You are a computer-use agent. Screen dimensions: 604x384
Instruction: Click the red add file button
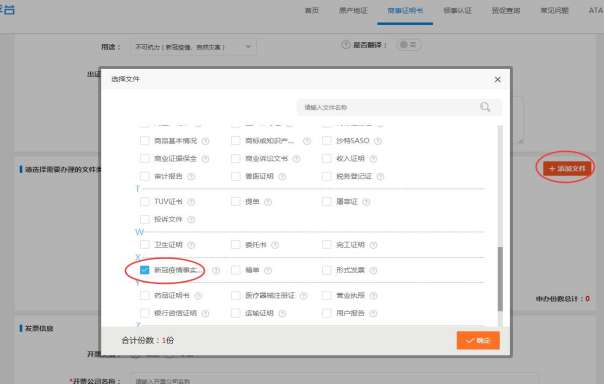(x=567, y=169)
